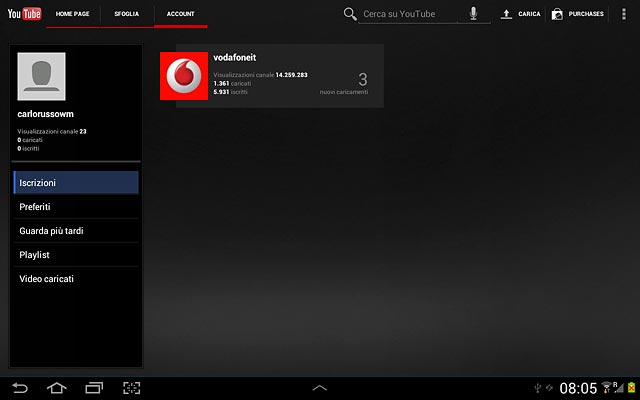Image resolution: width=640 pixels, height=400 pixels.
Task: Select the 0 caricati profile text
Action: 30,140
